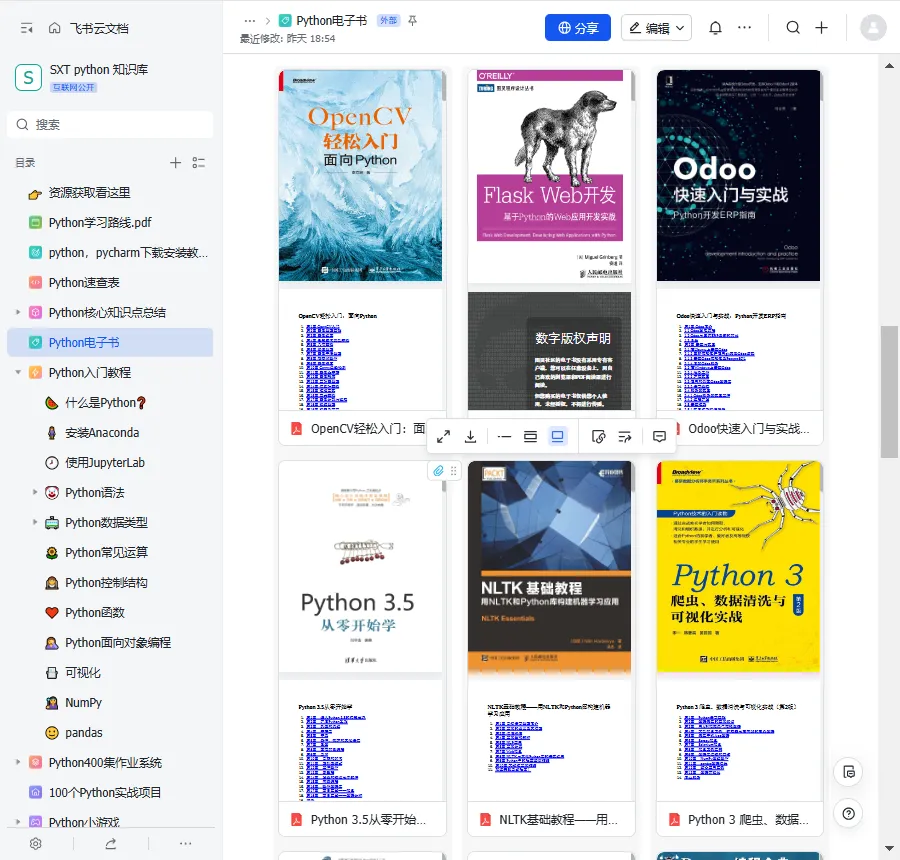Expand the Python语法 node
Image resolution: width=900 pixels, height=860 pixels.
tap(34, 493)
